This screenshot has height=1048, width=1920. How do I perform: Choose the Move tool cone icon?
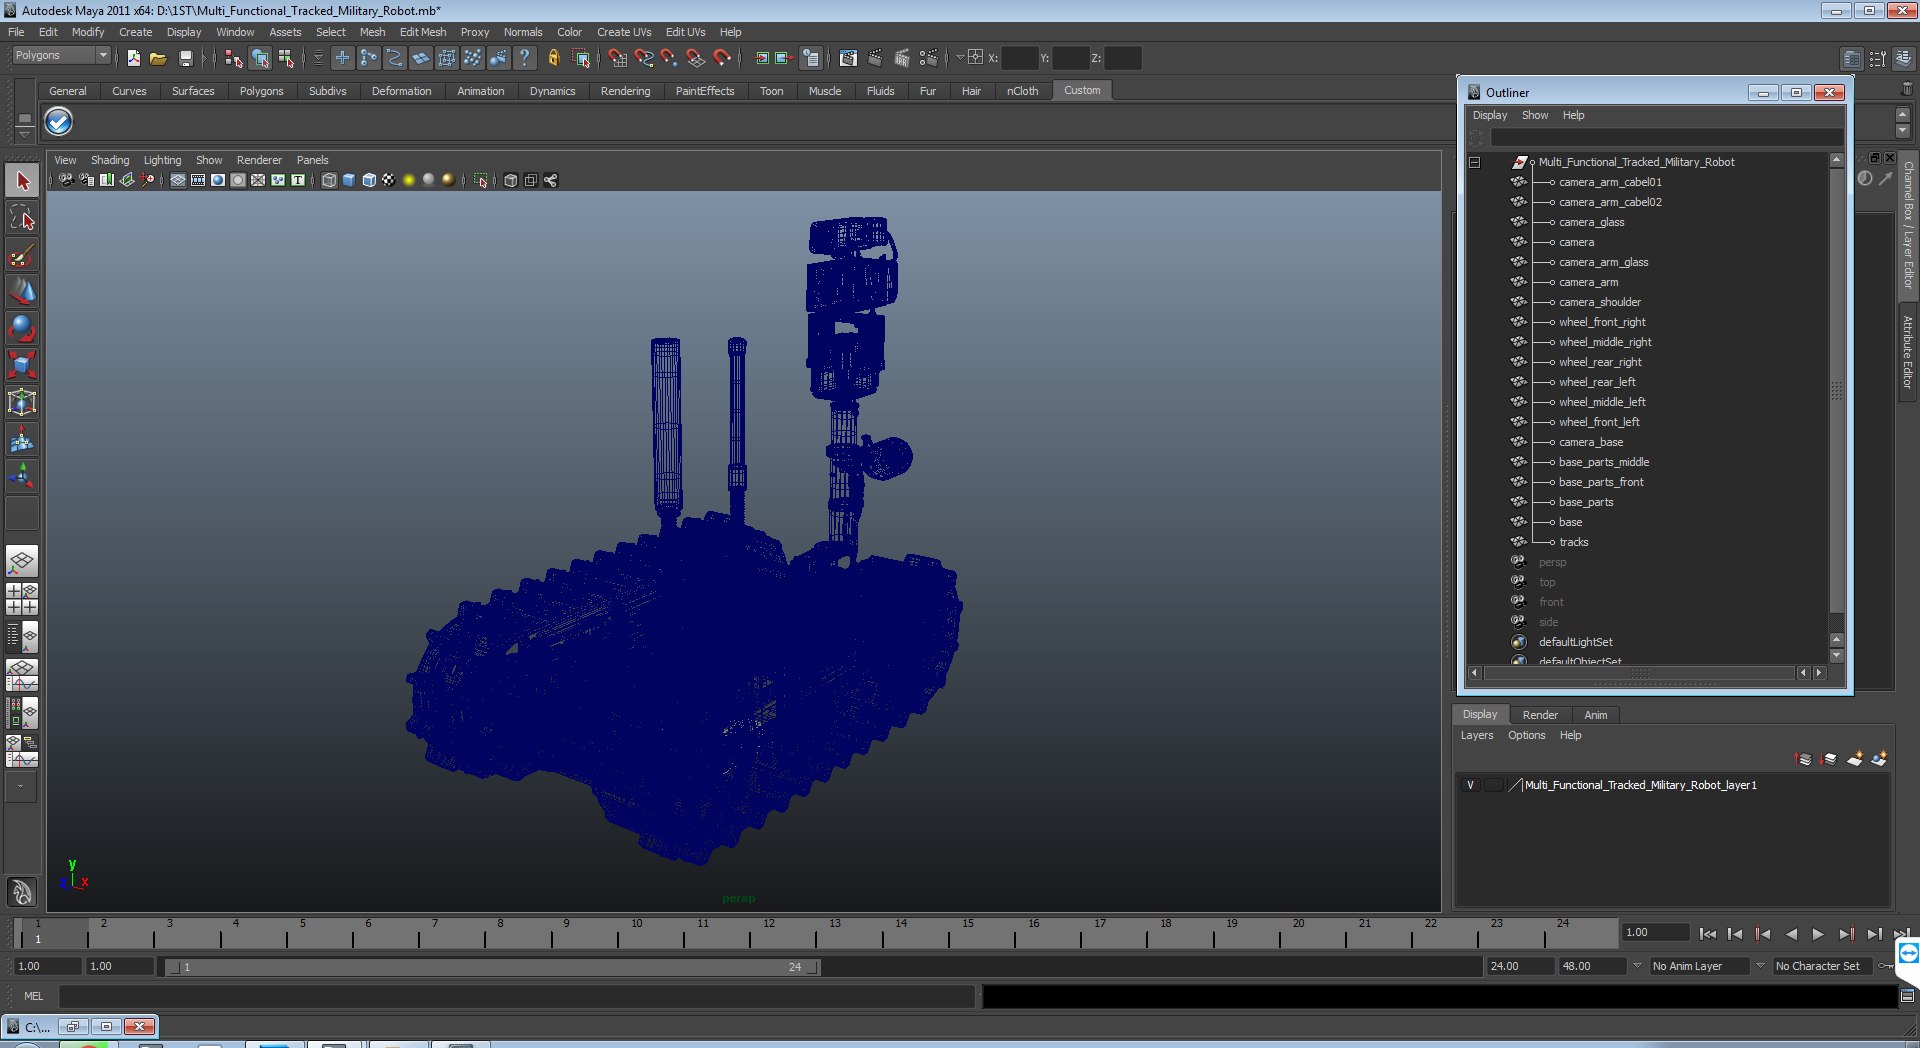click(22, 291)
